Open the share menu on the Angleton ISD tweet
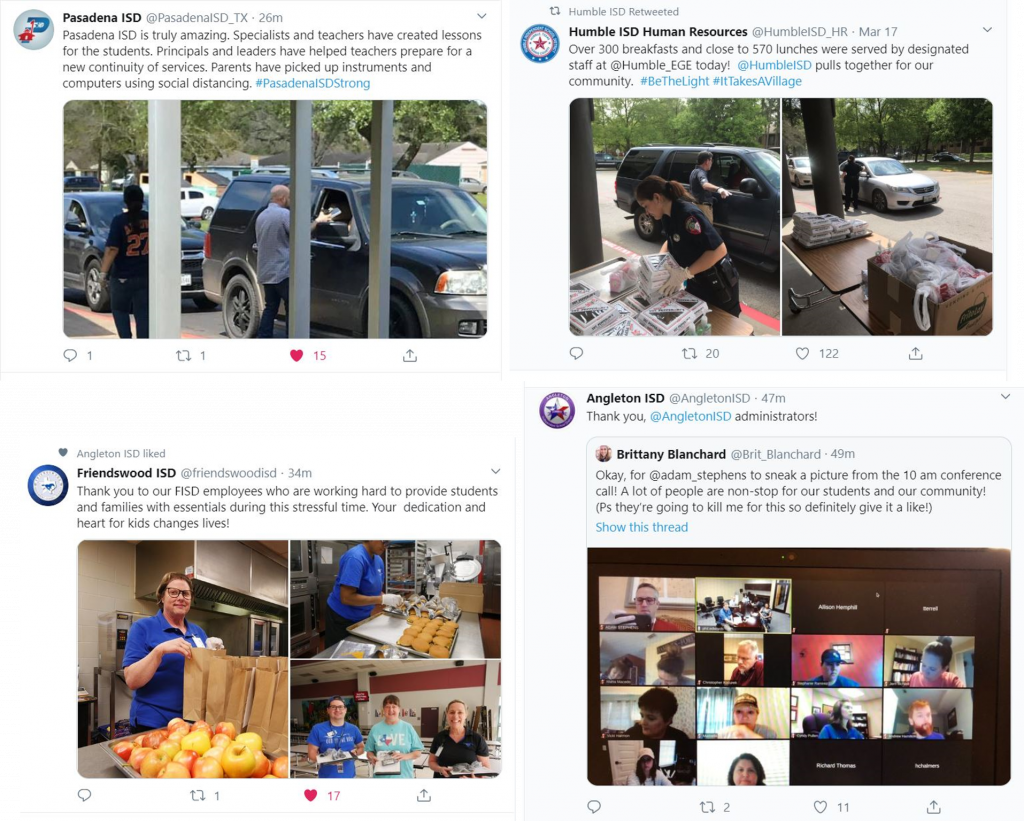The image size is (1024, 821). [x=934, y=807]
